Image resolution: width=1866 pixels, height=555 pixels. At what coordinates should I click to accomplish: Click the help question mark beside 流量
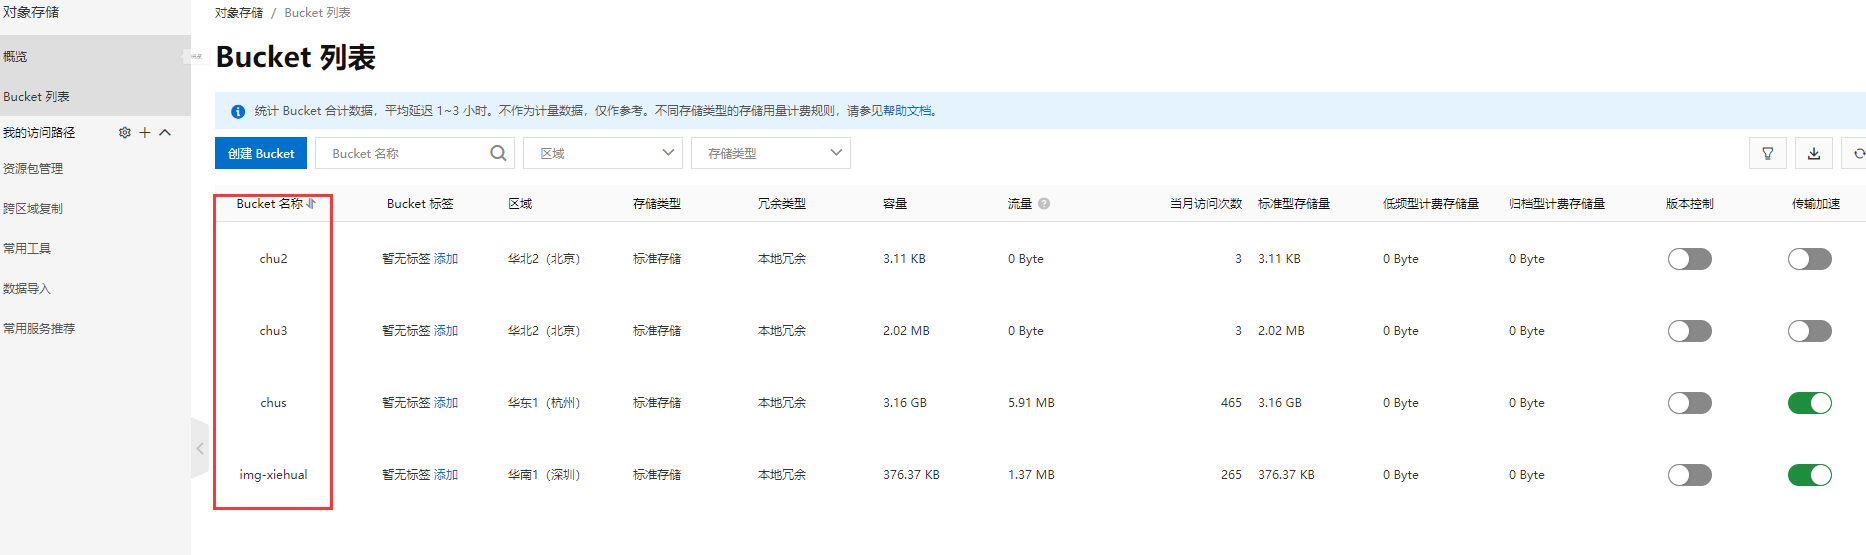click(1044, 203)
